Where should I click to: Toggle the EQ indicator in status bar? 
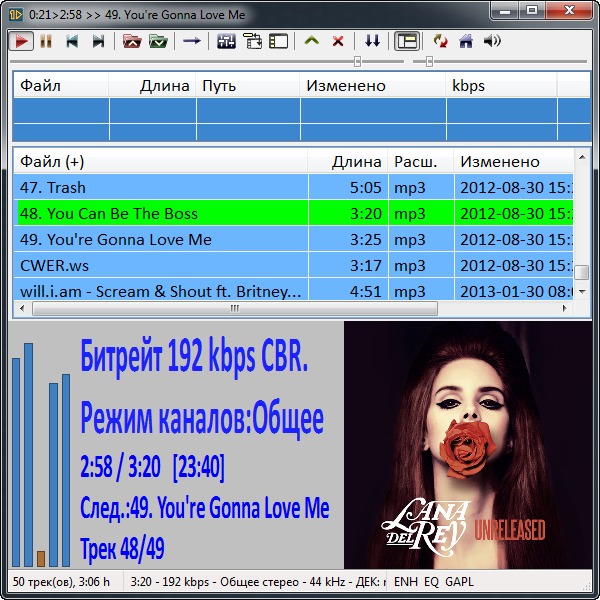point(431,581)
